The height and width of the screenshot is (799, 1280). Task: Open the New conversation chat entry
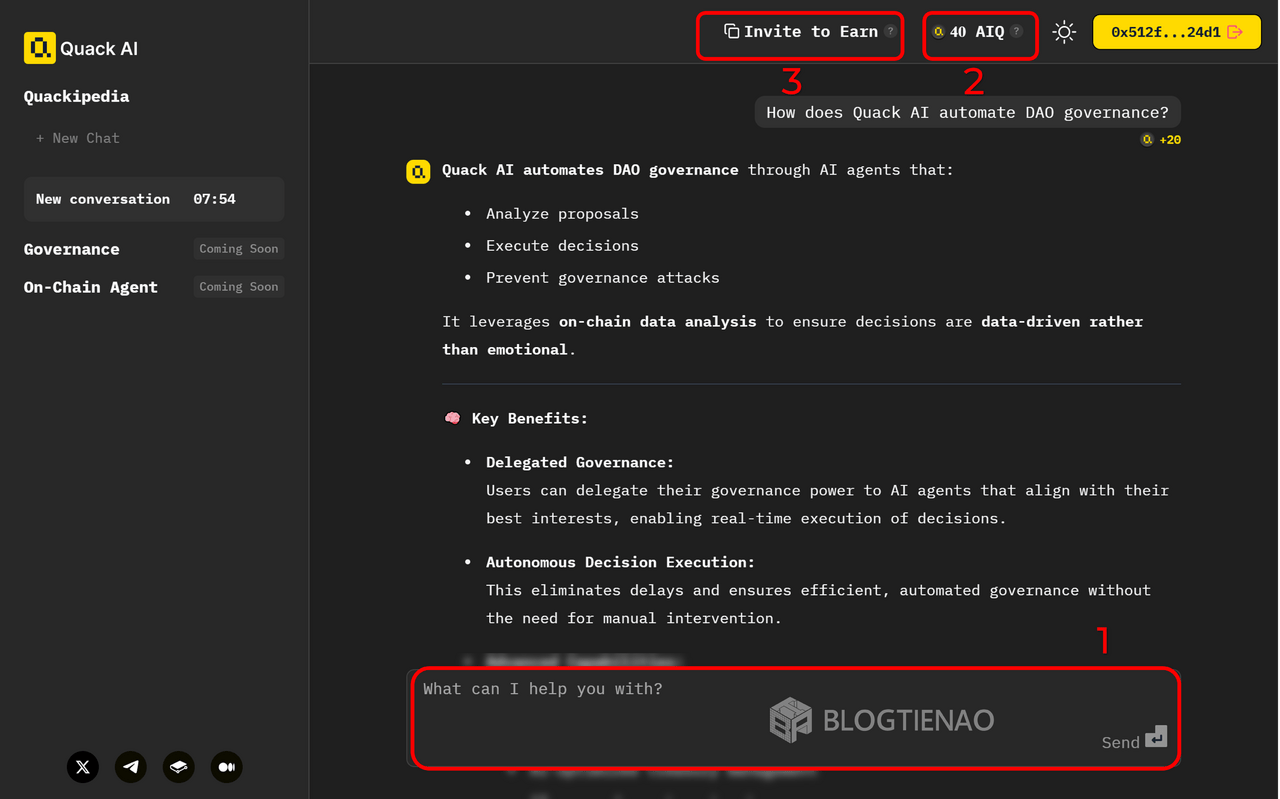tap(153, 199)
